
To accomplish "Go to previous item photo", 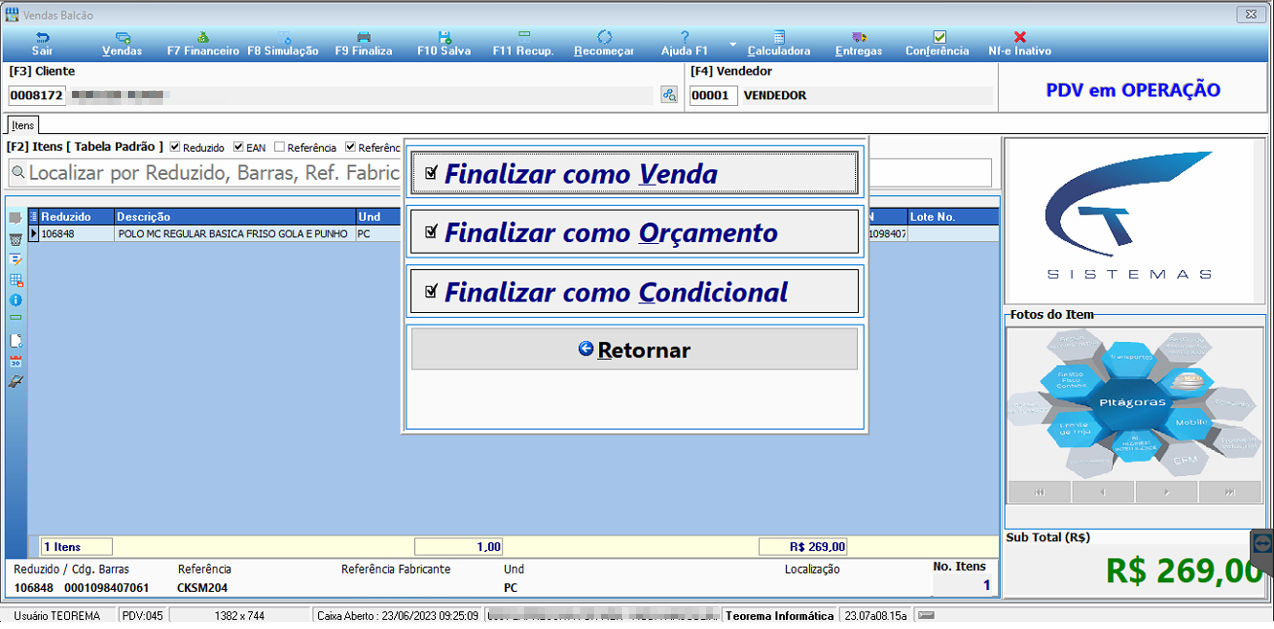I will click(x=1103, y=492).
